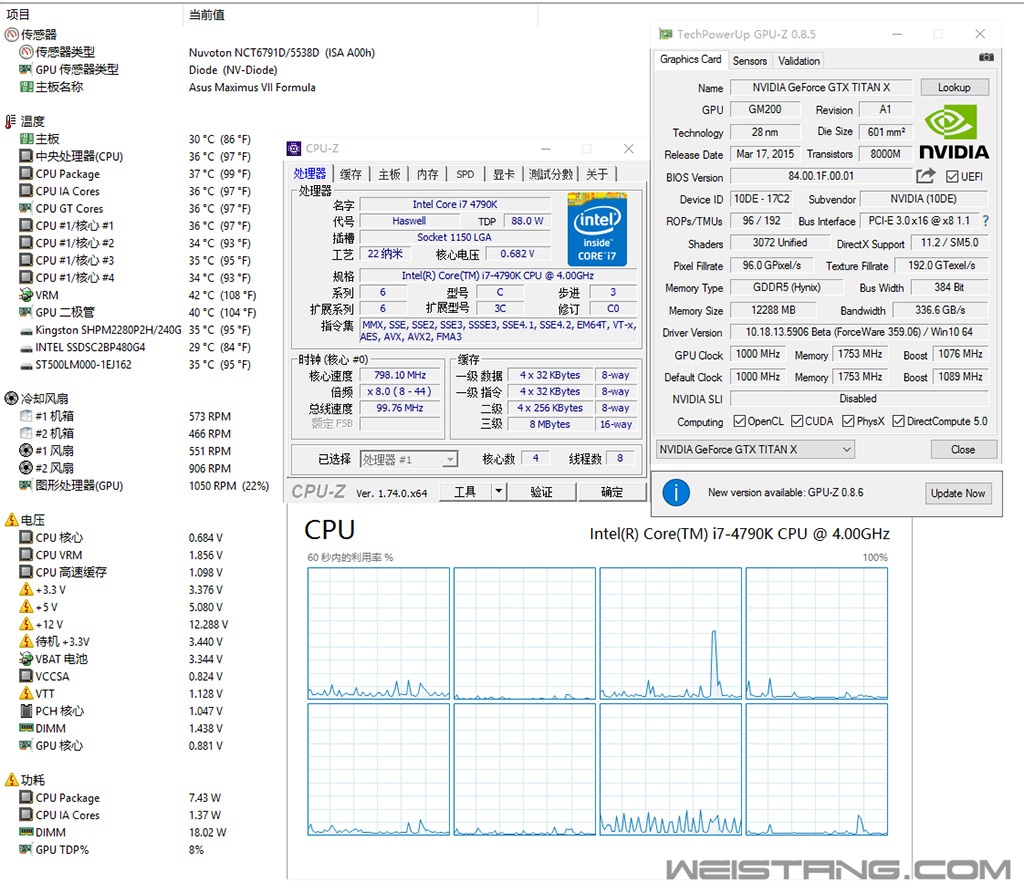Click the Close button in GPU-Z
This screenshot has height=893, width=1024.
[963, 449]
